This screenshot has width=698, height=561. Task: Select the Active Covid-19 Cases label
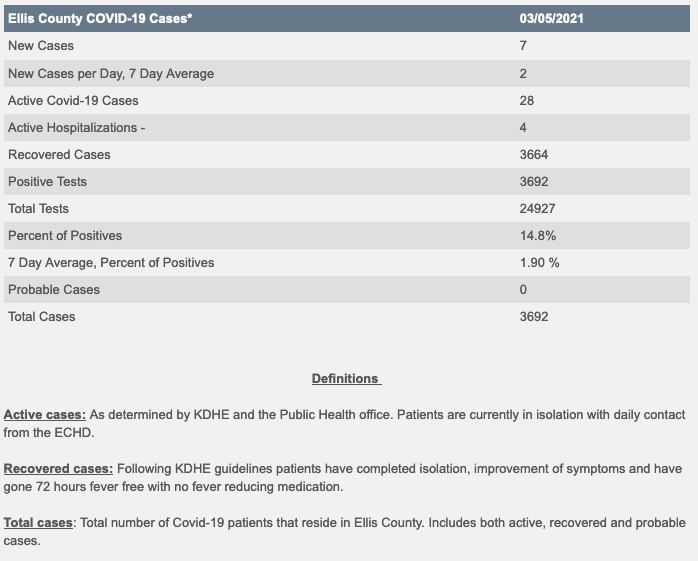coord(73,100)
